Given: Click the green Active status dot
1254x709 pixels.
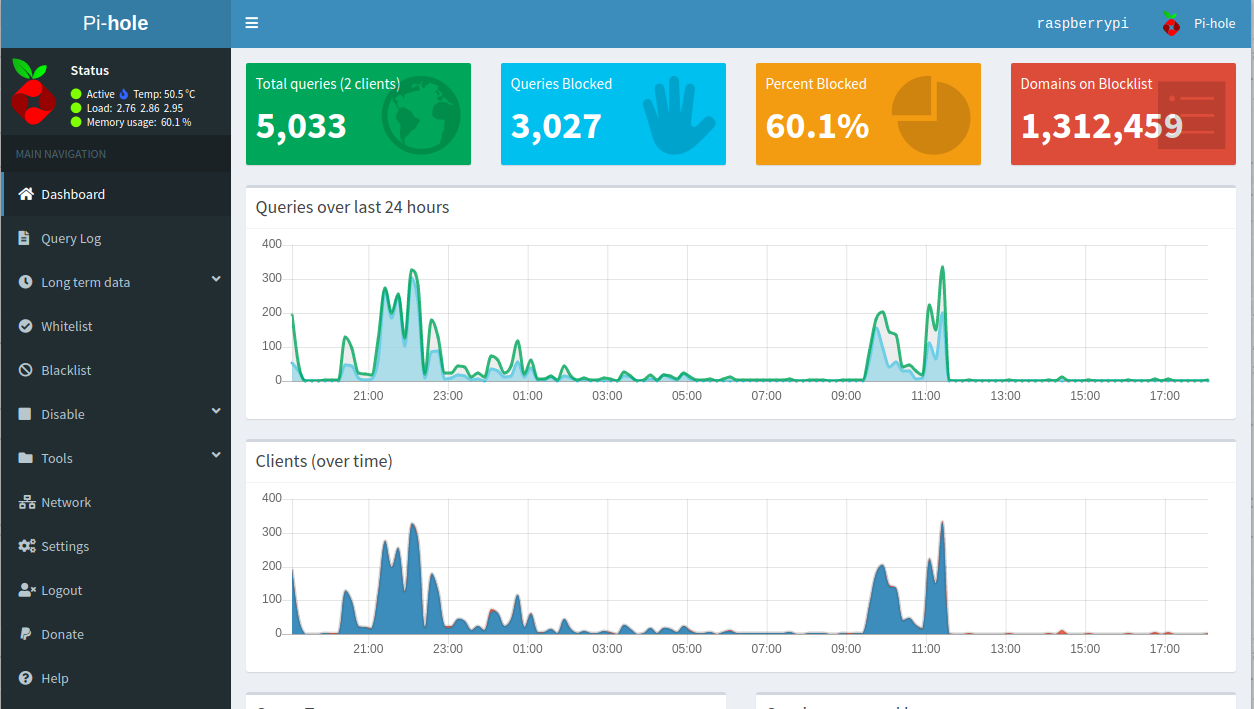Looking at the screenshot, I should [x=76, y=94].
